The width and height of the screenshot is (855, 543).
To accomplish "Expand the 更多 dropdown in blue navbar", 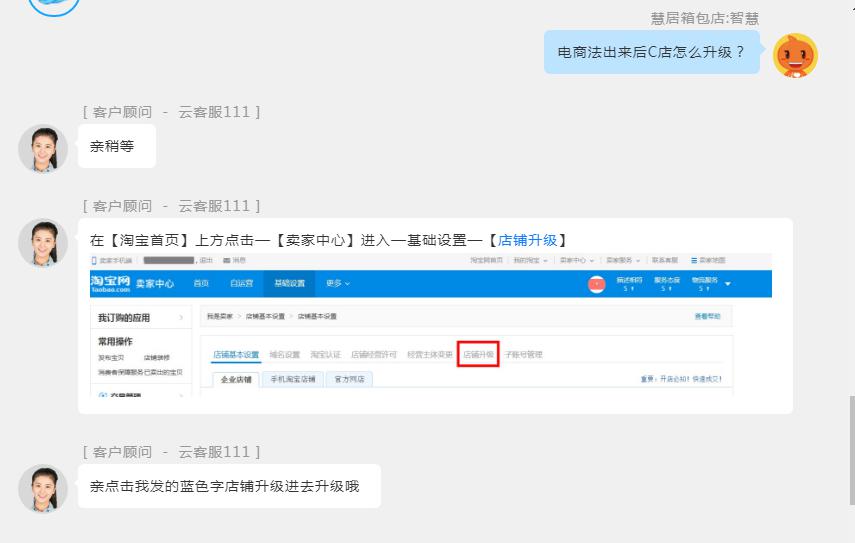I will [x=338, y=284].
